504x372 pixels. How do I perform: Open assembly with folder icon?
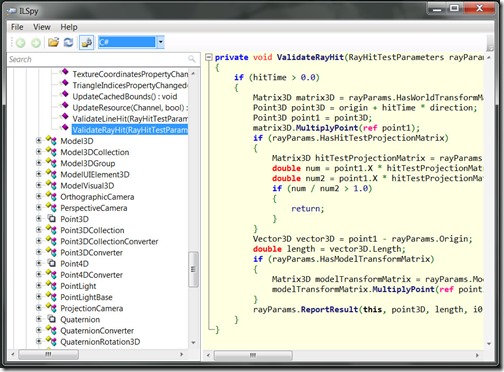coord(53,42)
